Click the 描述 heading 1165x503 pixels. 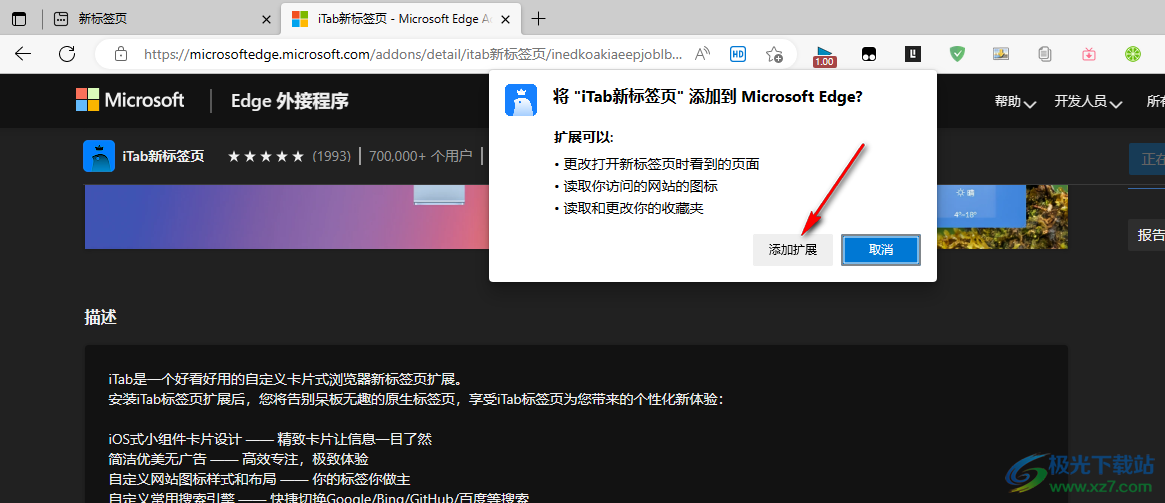click(100, 317)
